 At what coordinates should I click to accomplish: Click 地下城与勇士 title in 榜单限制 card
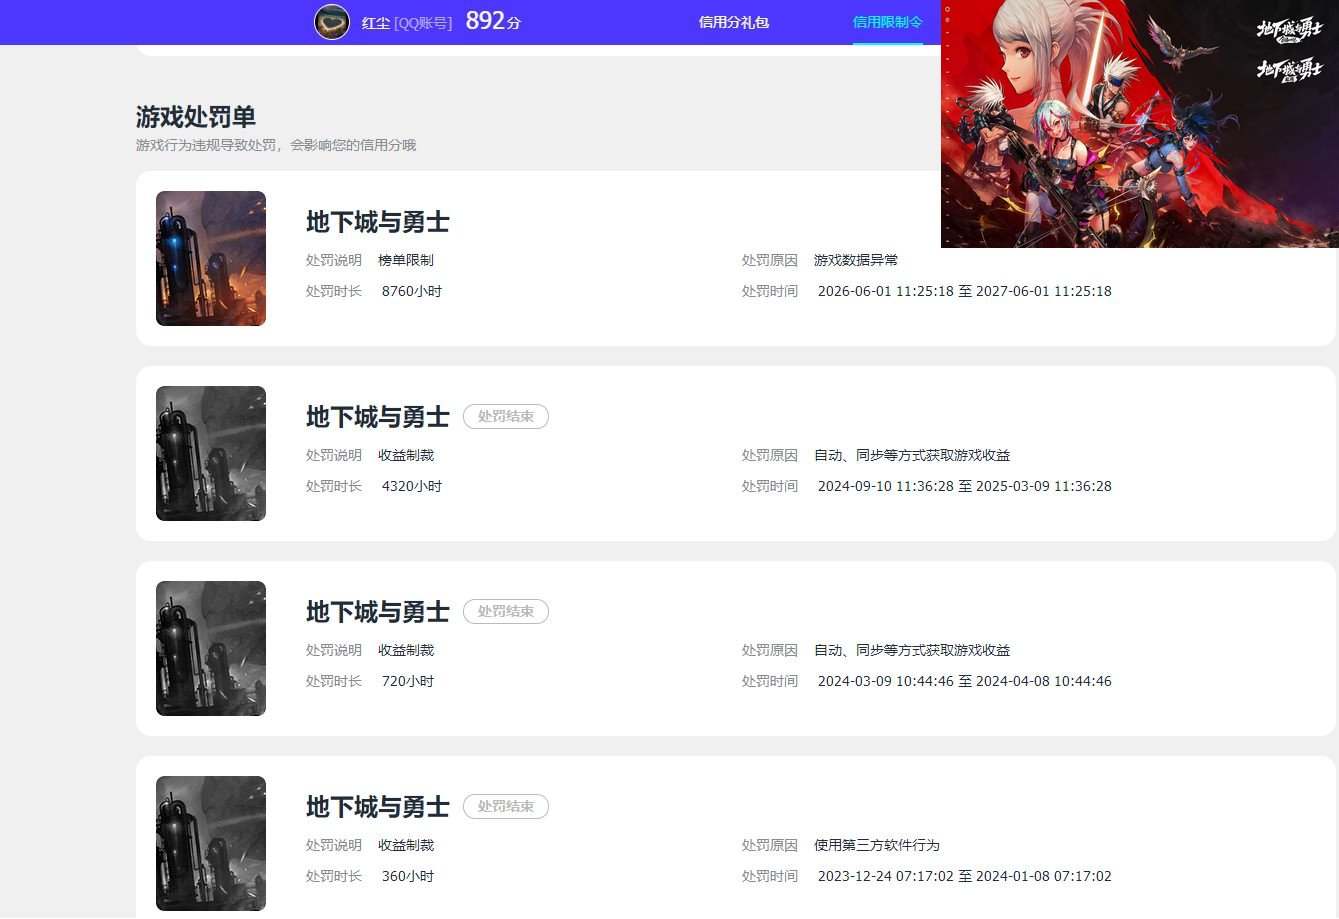[x=378, y=222]
